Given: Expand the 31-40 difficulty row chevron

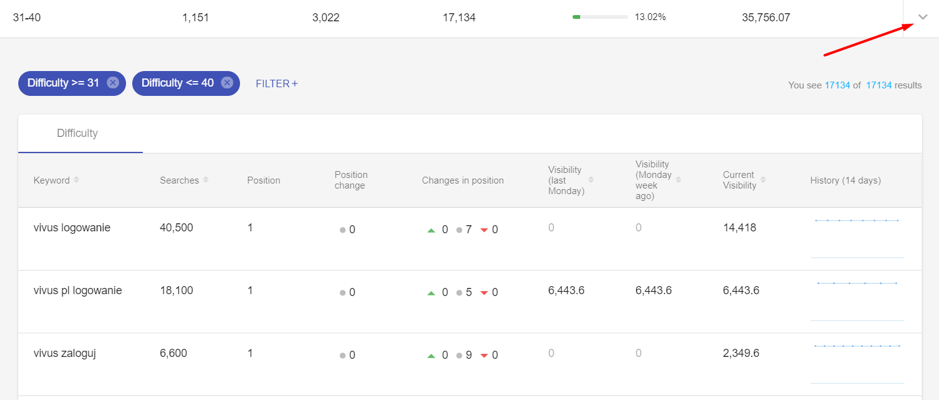Looking at the screenshot, I should (922, 17).
